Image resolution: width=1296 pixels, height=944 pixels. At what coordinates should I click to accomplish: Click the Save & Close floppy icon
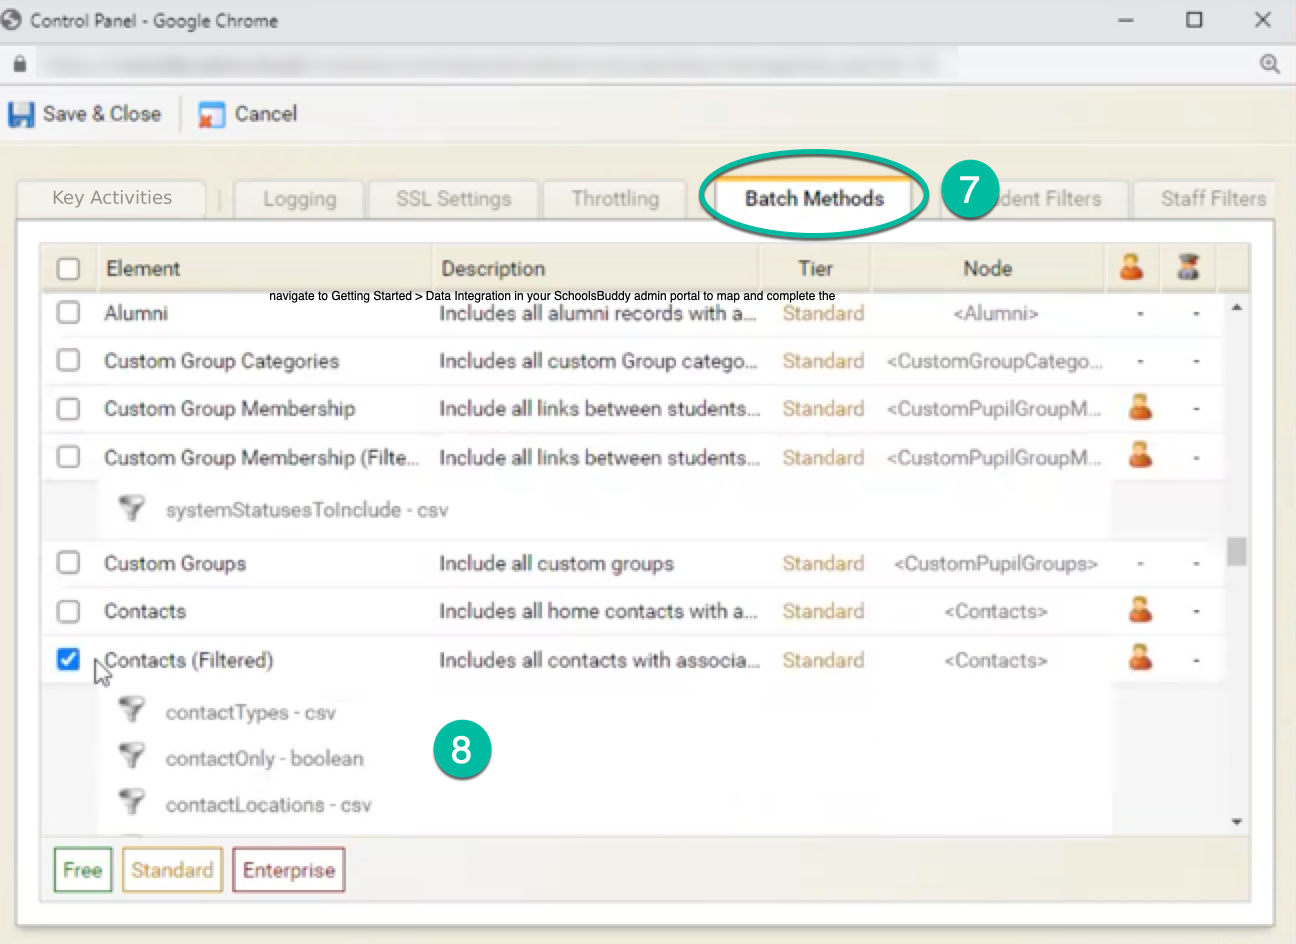click(x=21, y=114)
